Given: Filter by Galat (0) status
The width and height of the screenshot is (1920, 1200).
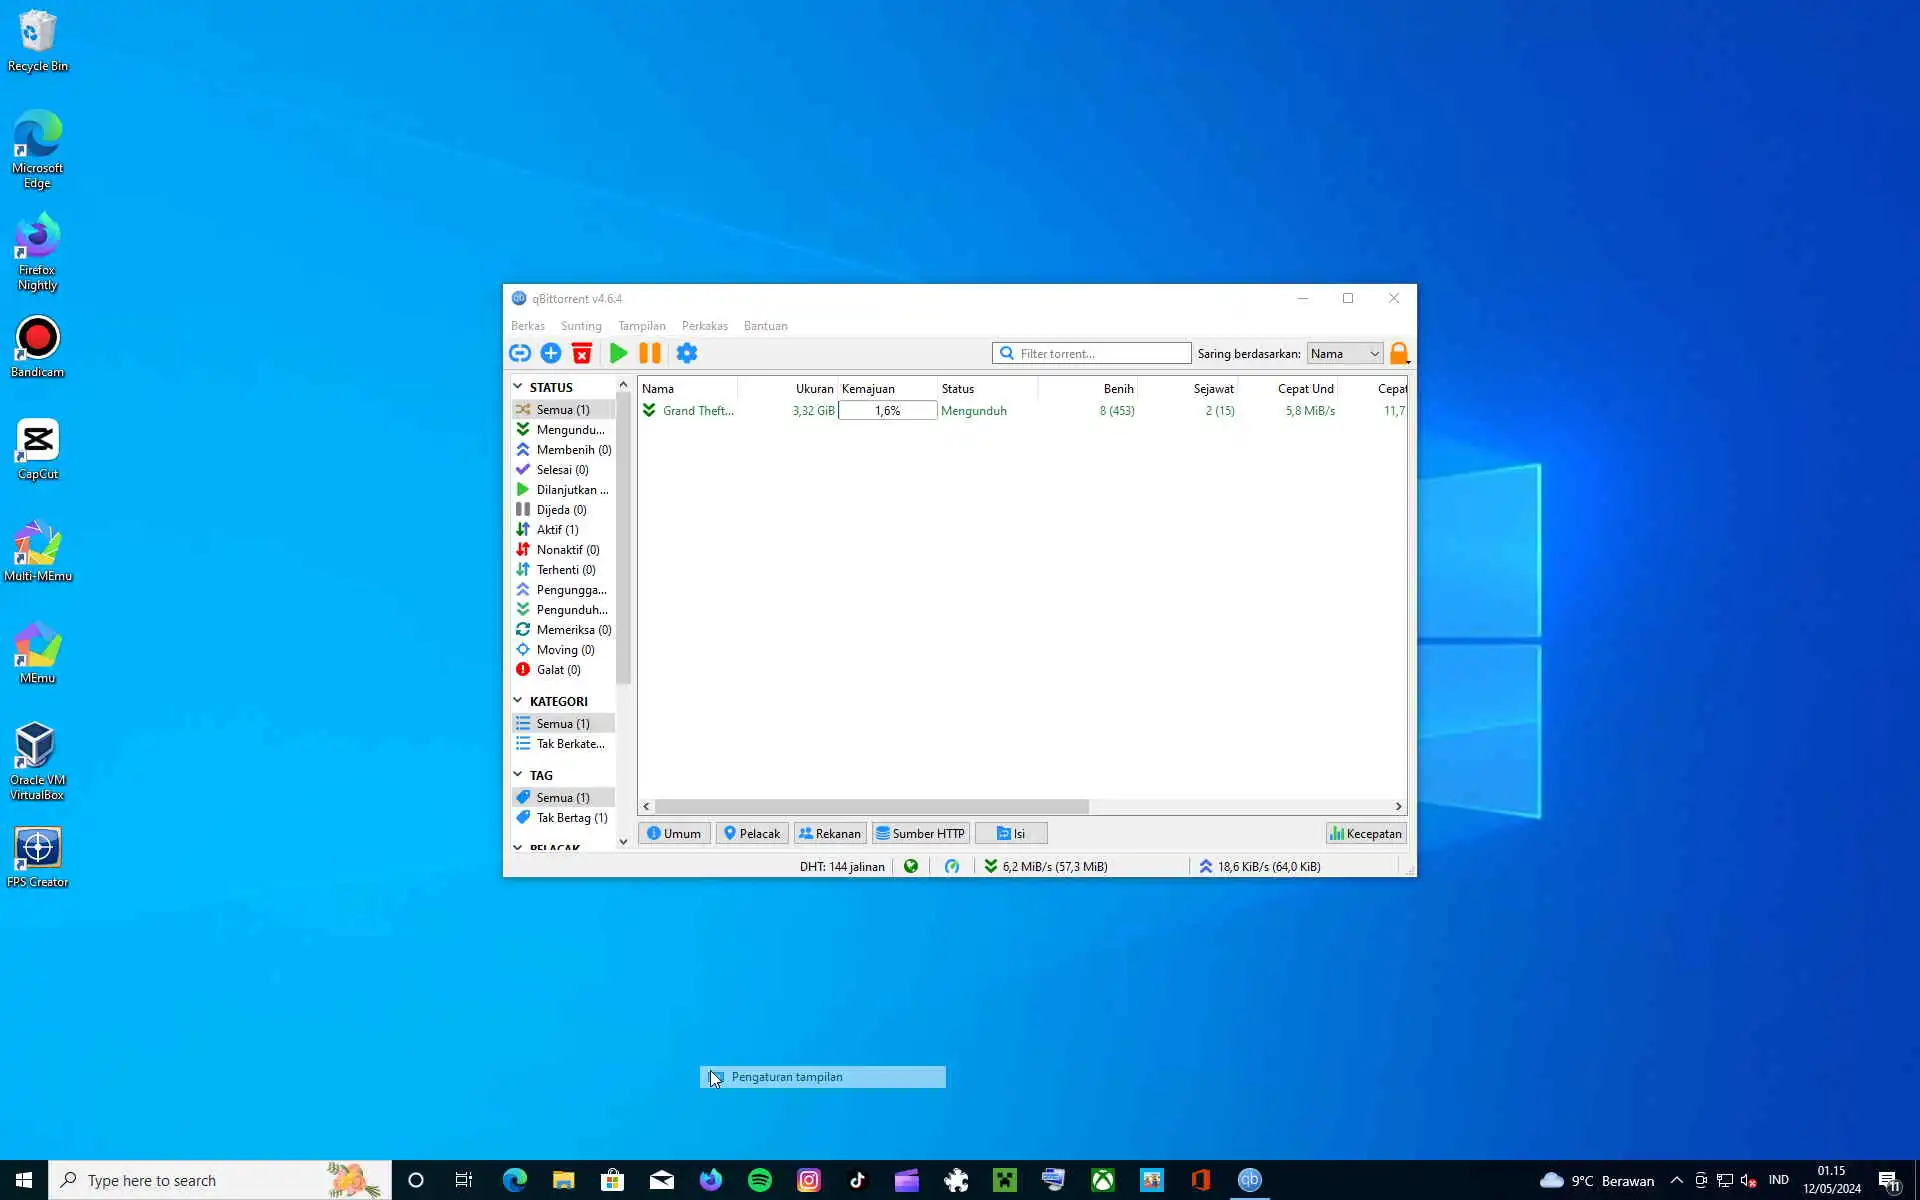Looking at the screenshot, I should tap(558, 670).
